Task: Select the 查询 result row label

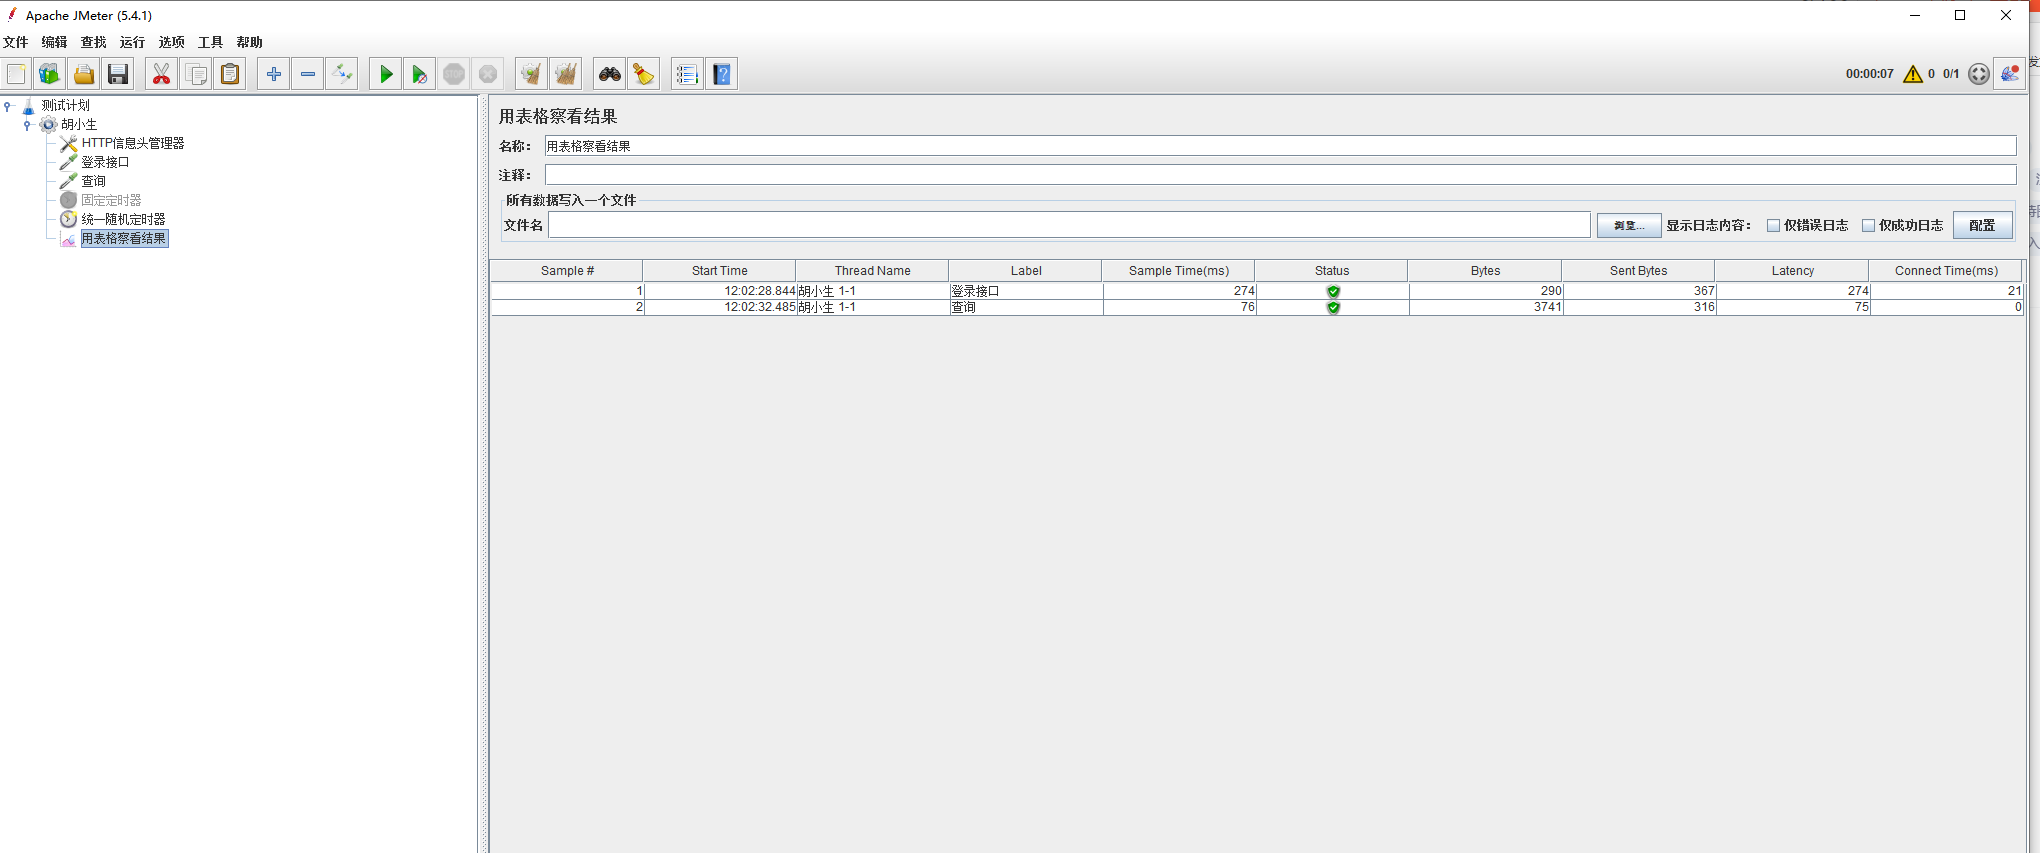Action: tap(963, 307)
